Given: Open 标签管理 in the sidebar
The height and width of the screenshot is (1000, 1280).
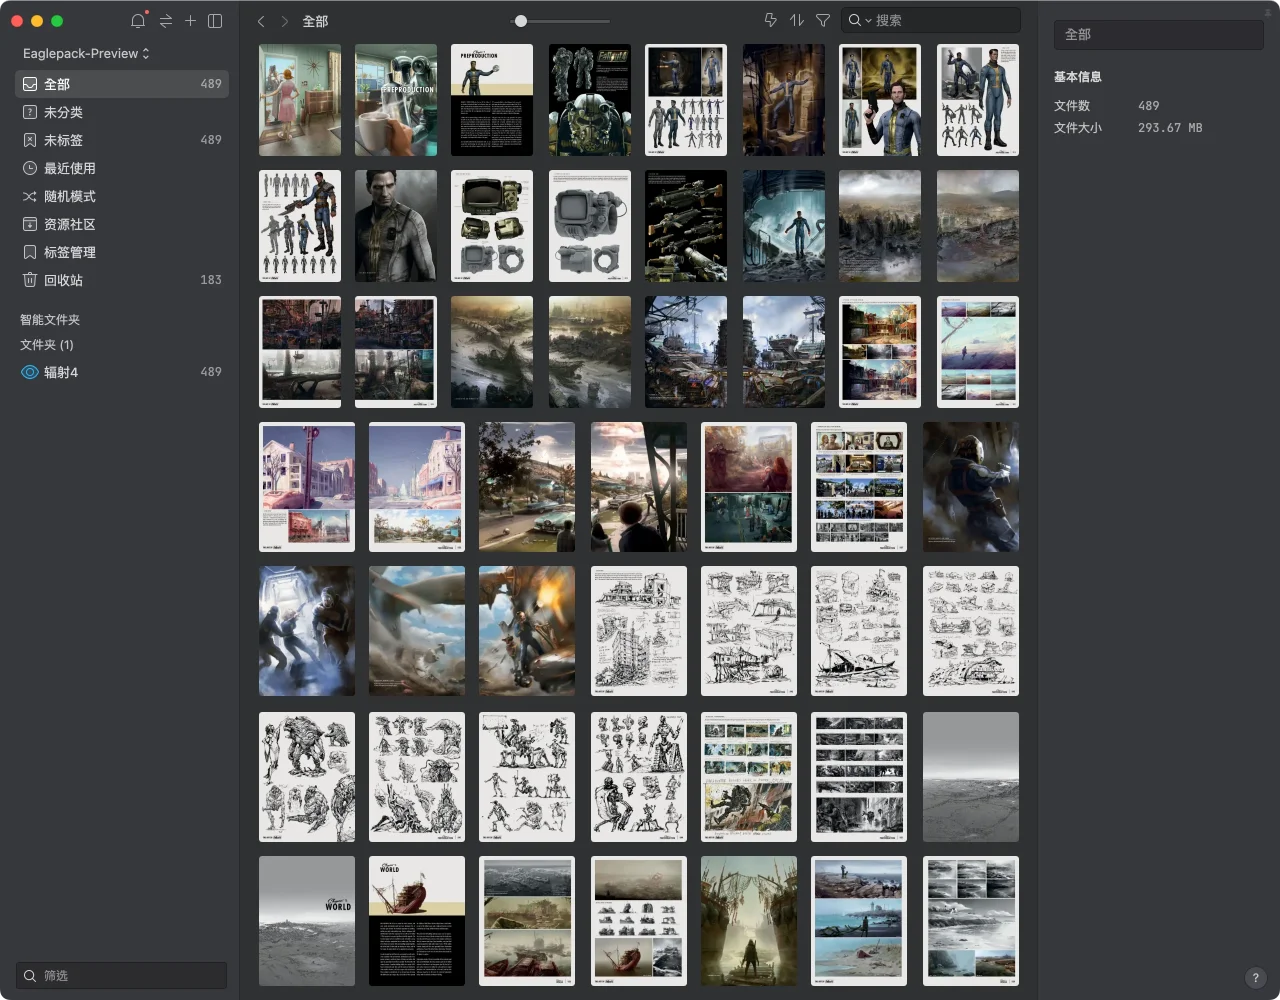Looking at the screenshot, I should (122, 252).
